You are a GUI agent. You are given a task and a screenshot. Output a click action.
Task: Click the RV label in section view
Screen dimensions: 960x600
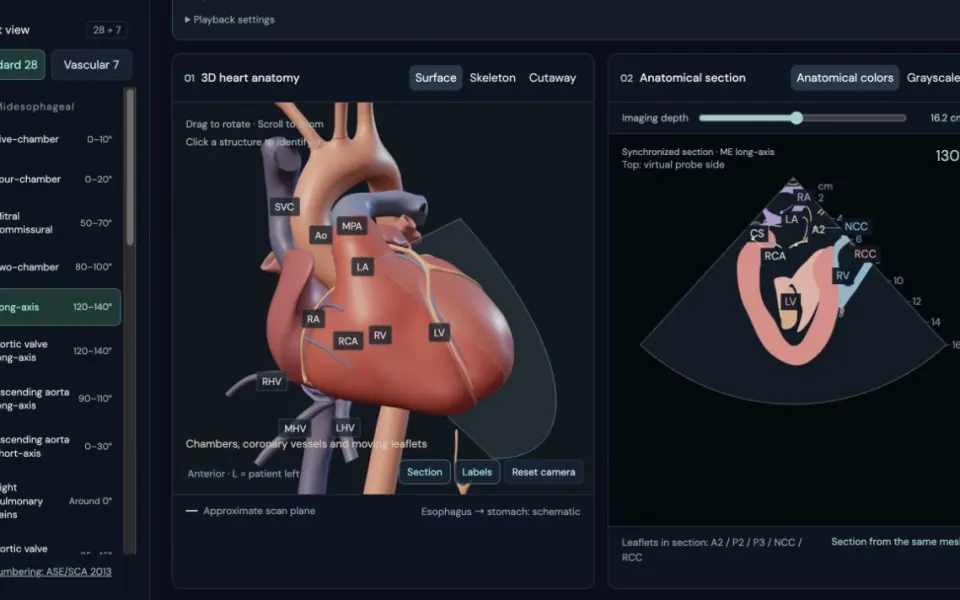[843, 276]
